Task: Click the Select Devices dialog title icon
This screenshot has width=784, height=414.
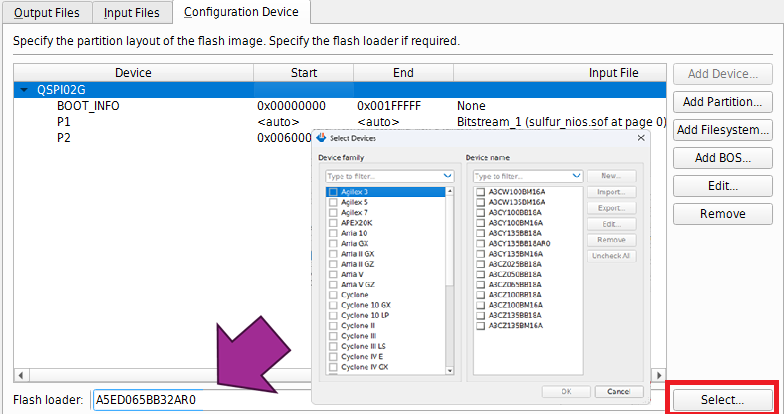Action: 322,137
